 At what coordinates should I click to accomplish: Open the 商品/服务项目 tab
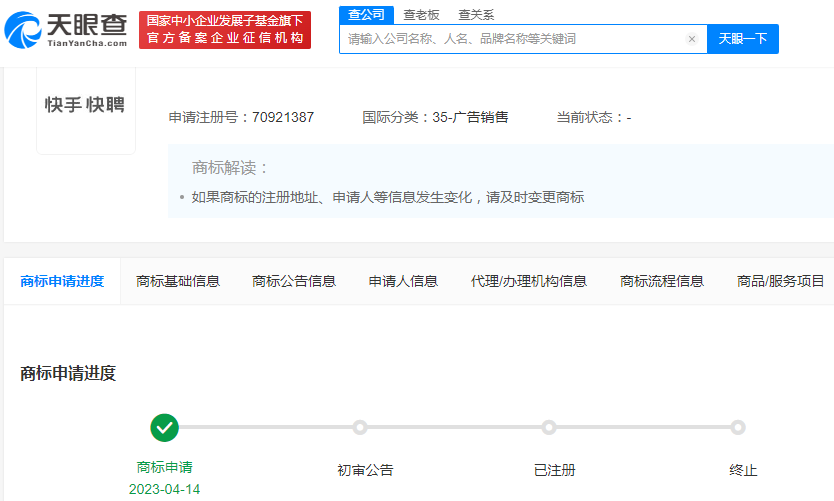[x=780, y=281]
